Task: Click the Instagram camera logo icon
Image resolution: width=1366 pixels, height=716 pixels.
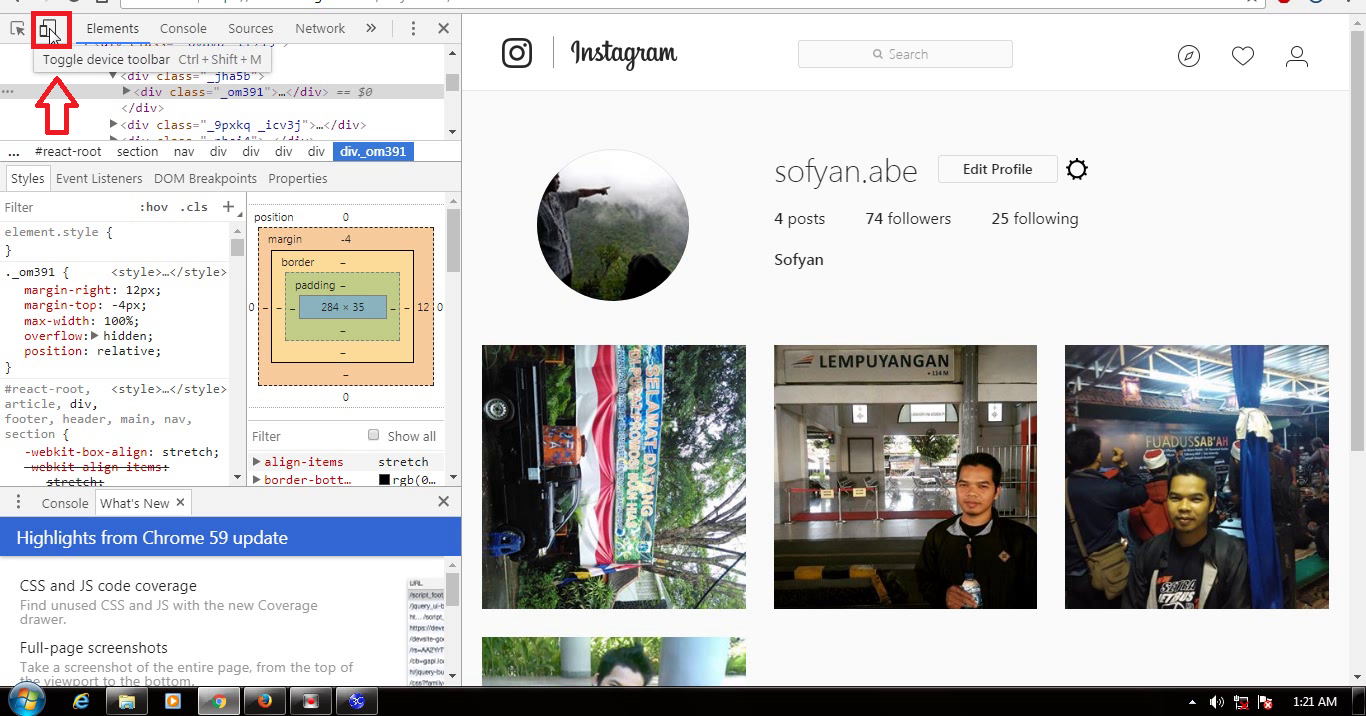Action: coord(517,53)
